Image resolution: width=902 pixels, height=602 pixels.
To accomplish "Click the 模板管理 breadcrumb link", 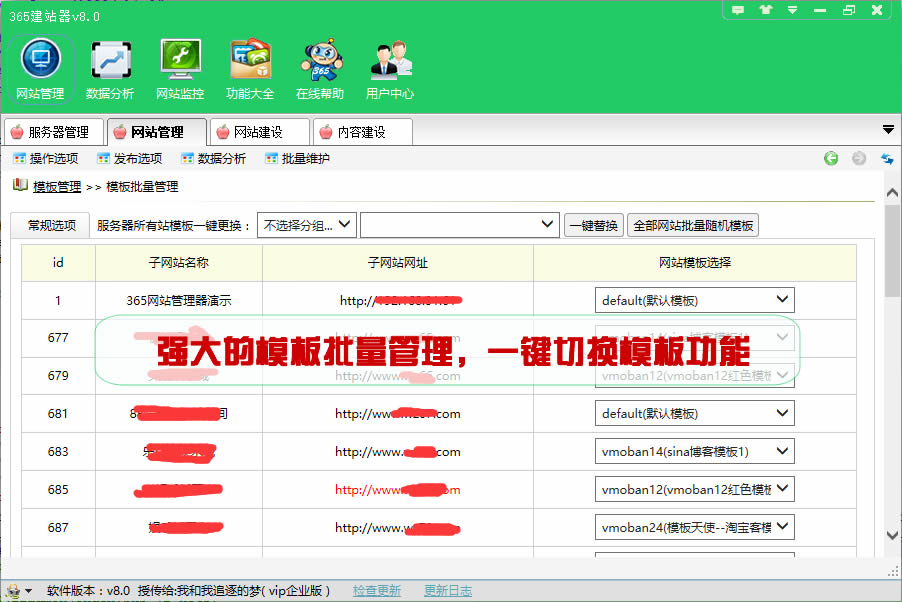I will pos(57,186).
